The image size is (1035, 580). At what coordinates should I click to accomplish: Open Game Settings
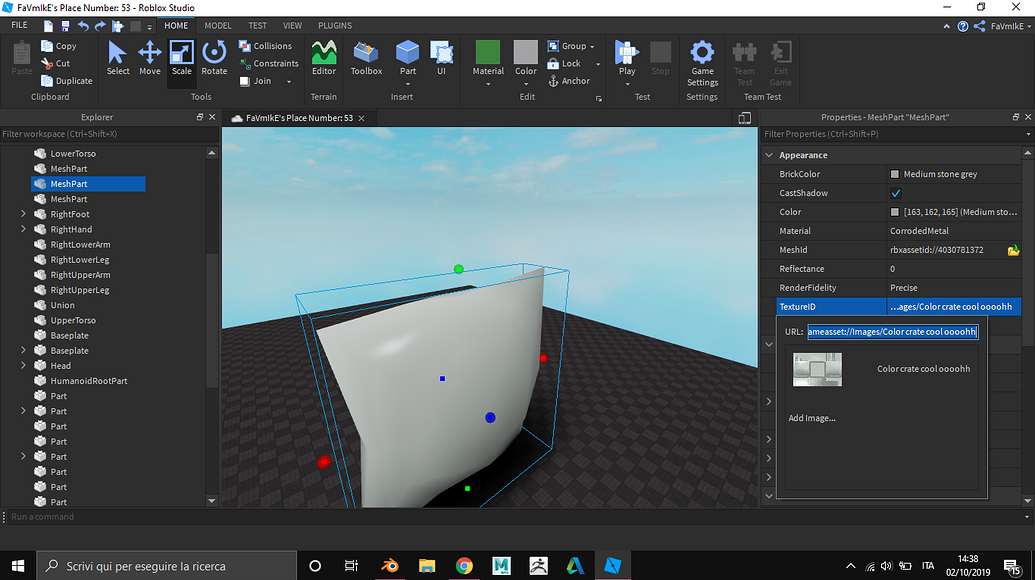click(702, 63)
